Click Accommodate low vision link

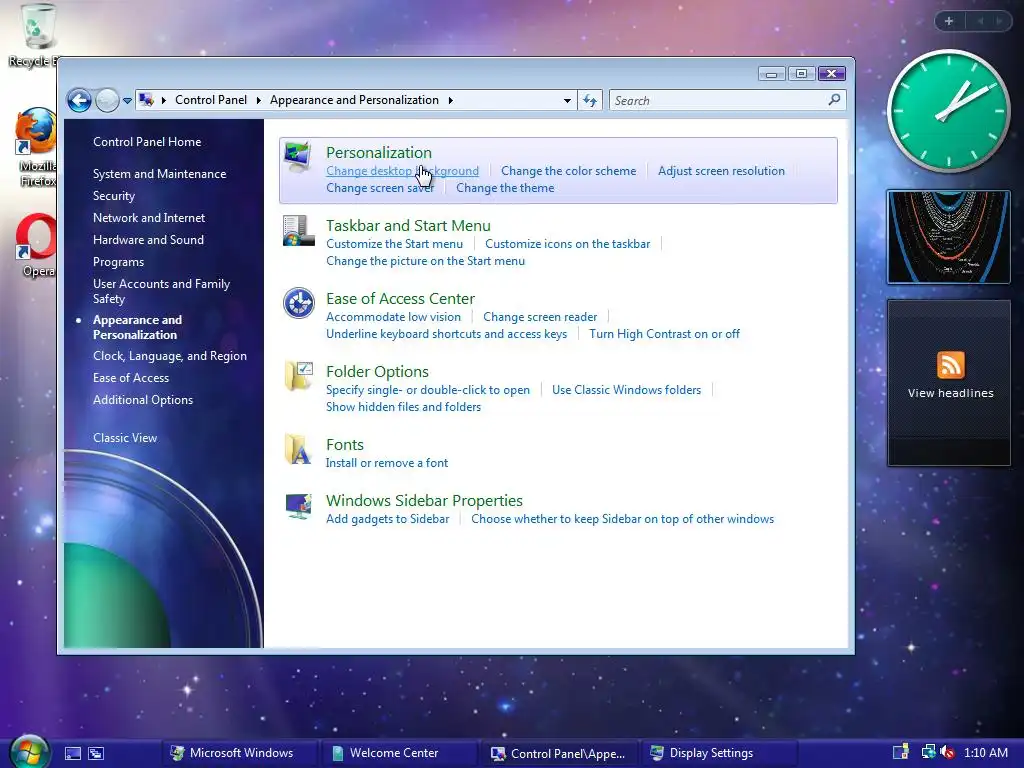coord(393,317)
